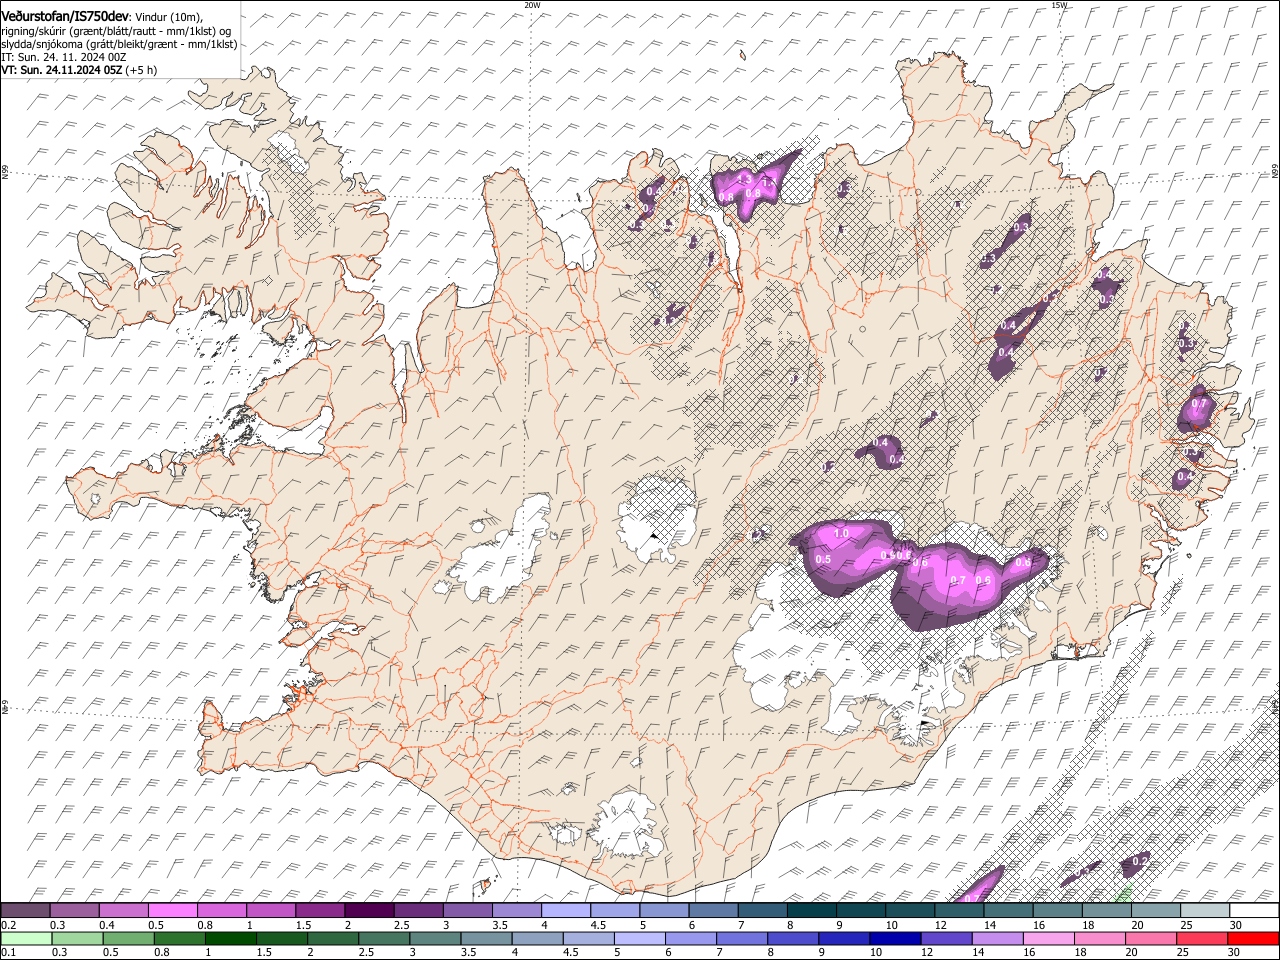Click the 'Veðurstofan/IS750dev' title text
Viewport: 1280px width, 960px height.
click(x=65, y=15)
